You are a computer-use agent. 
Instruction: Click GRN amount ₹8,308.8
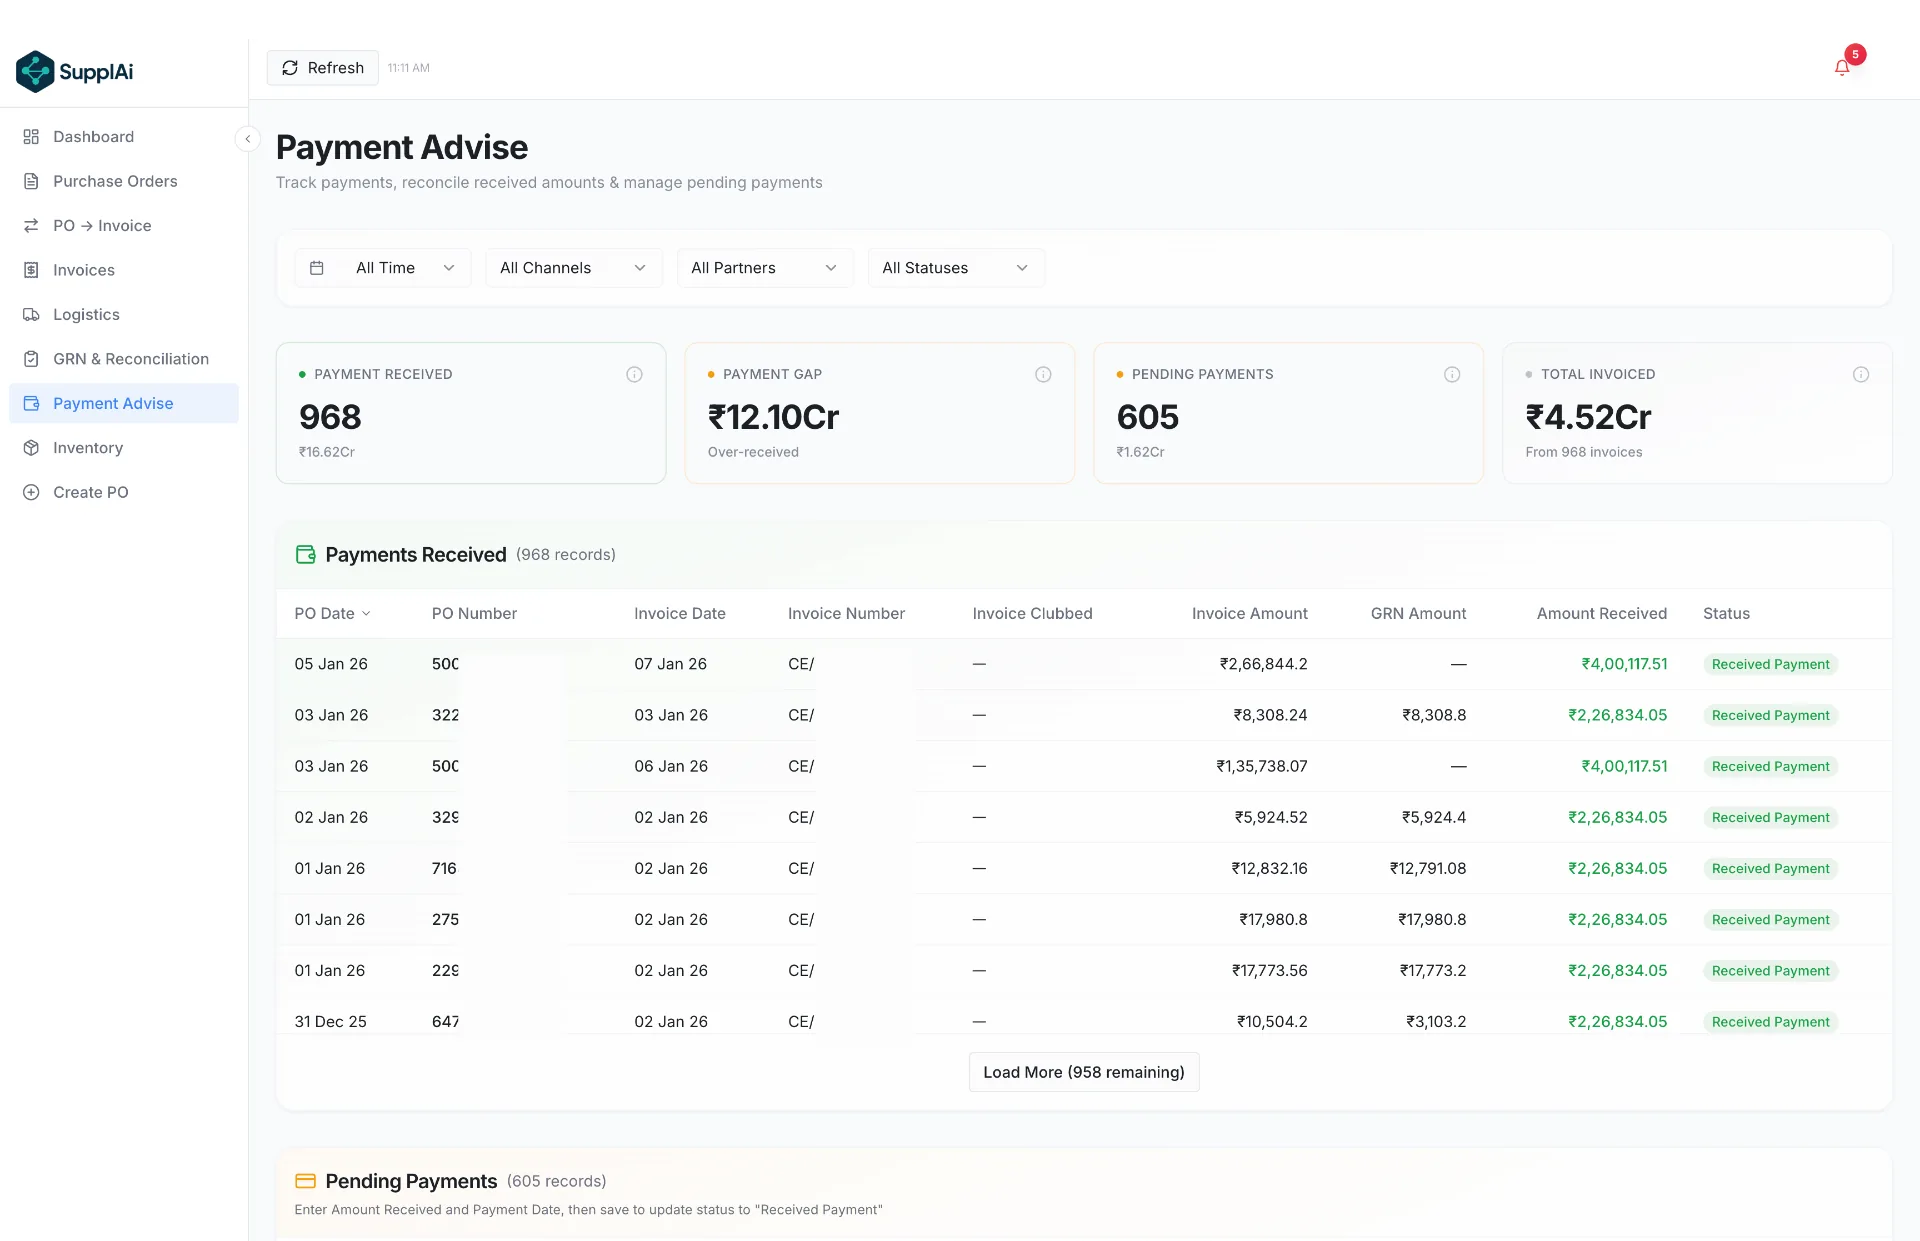pyautogui.click(x=1433, y=715)
